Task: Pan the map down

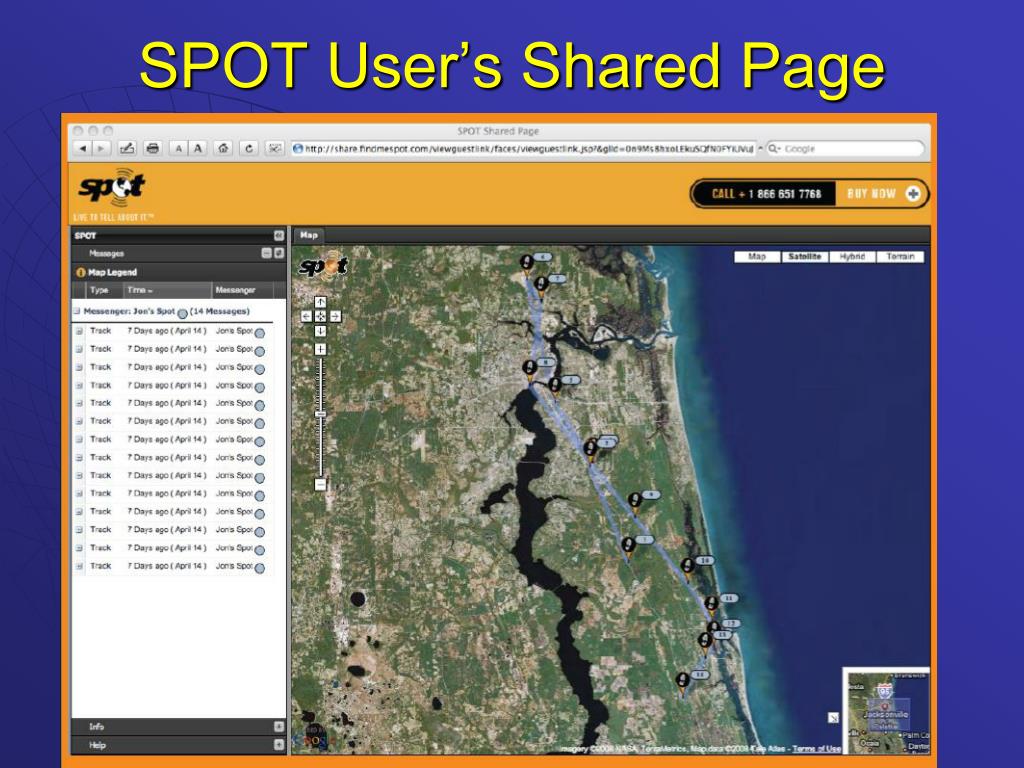Action: 321,331
